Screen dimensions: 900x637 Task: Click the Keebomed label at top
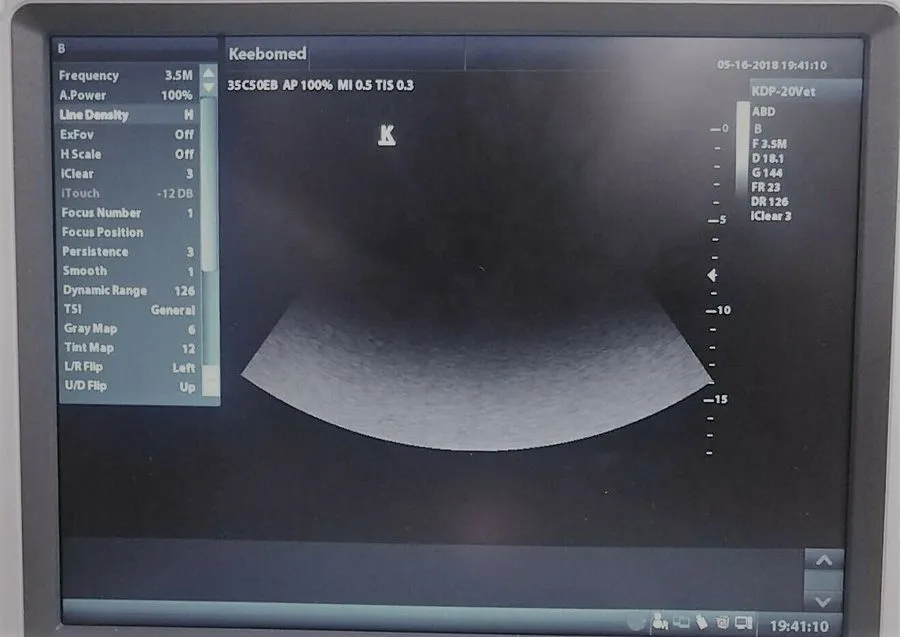[x=267, y=54]
